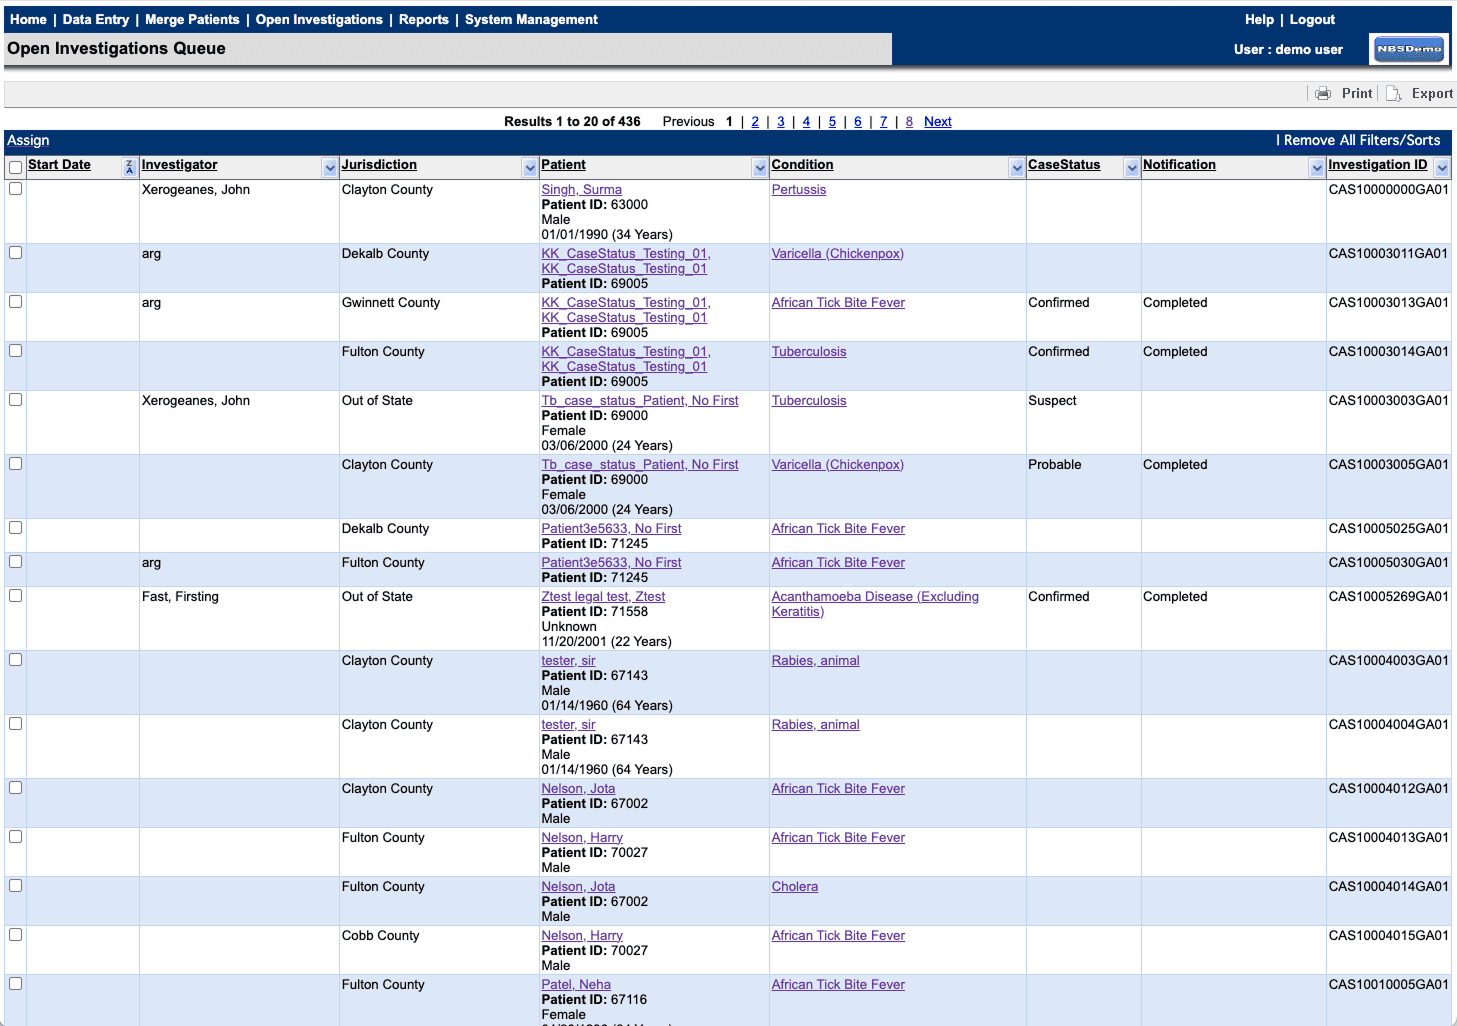Click Start Date sort order icon
The height and width of the screenshot is (1026, 1457).
click(129, 168)
